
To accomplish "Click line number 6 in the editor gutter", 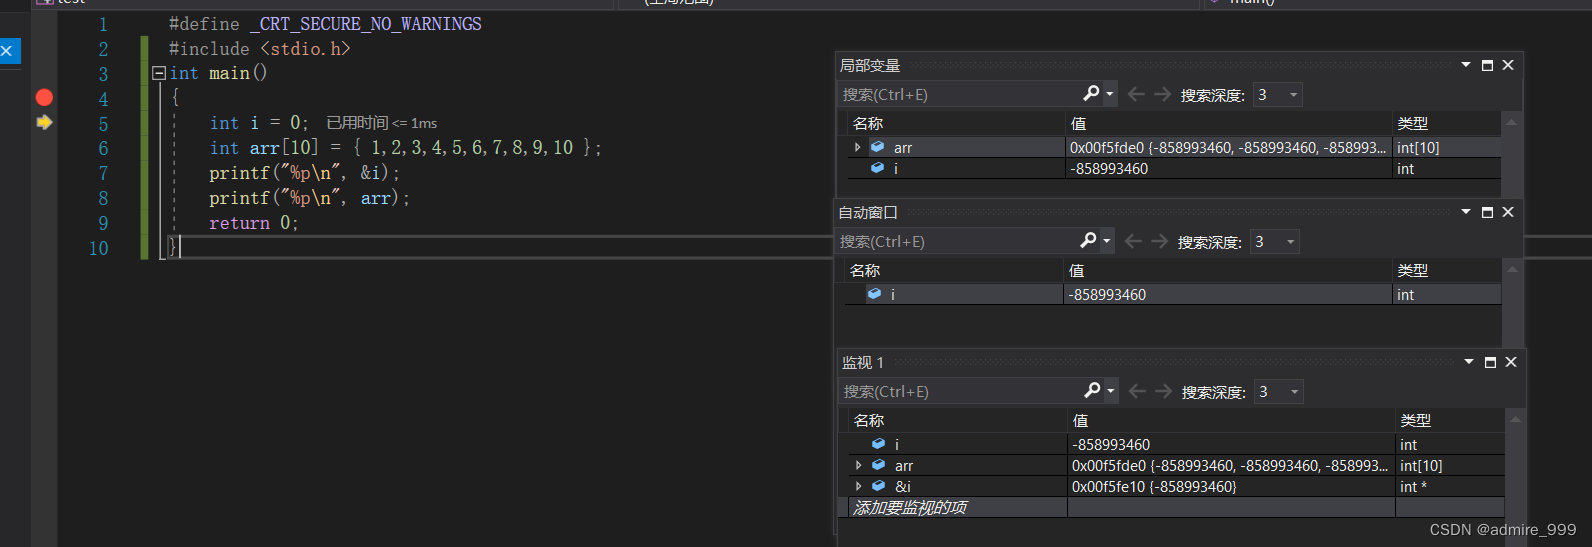I will point(103,148).
